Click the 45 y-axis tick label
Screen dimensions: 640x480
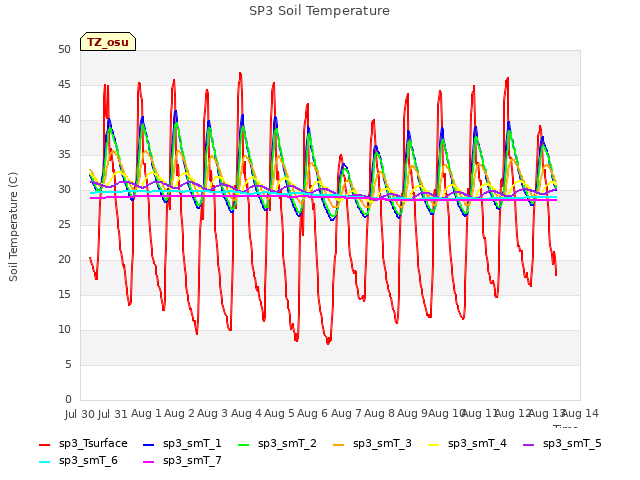click(64, 84)
